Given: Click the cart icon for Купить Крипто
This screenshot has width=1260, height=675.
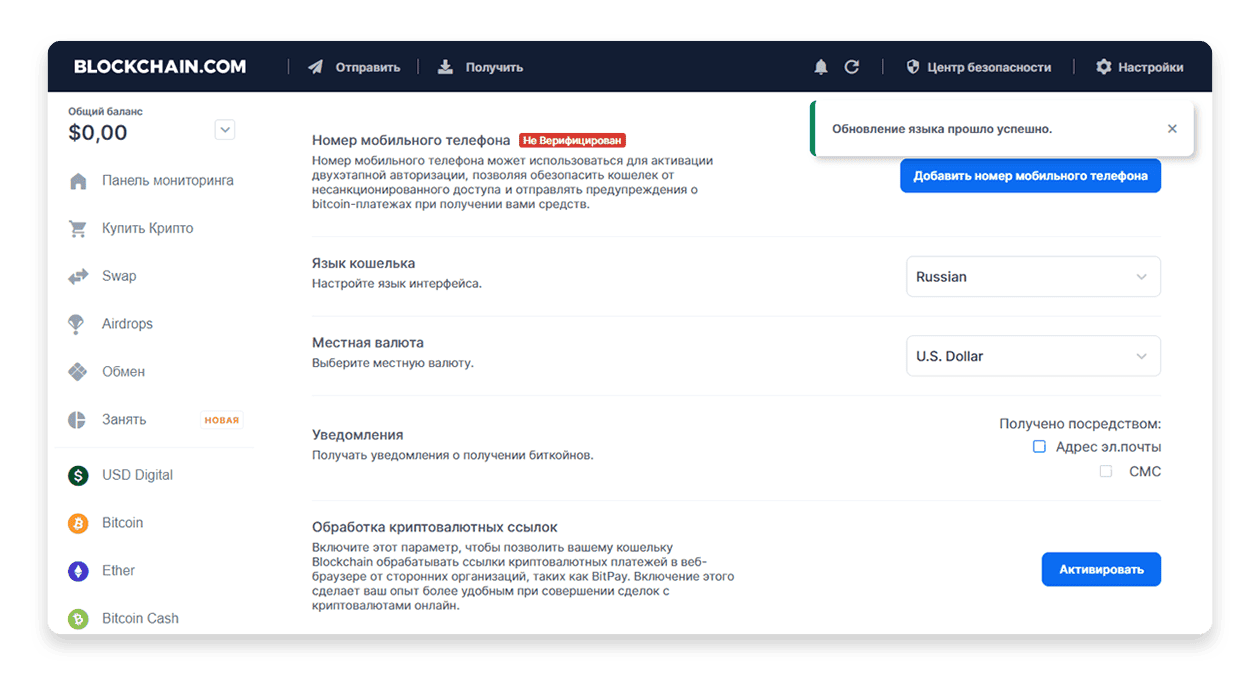Looking at the screenshot, I should 78,229.
